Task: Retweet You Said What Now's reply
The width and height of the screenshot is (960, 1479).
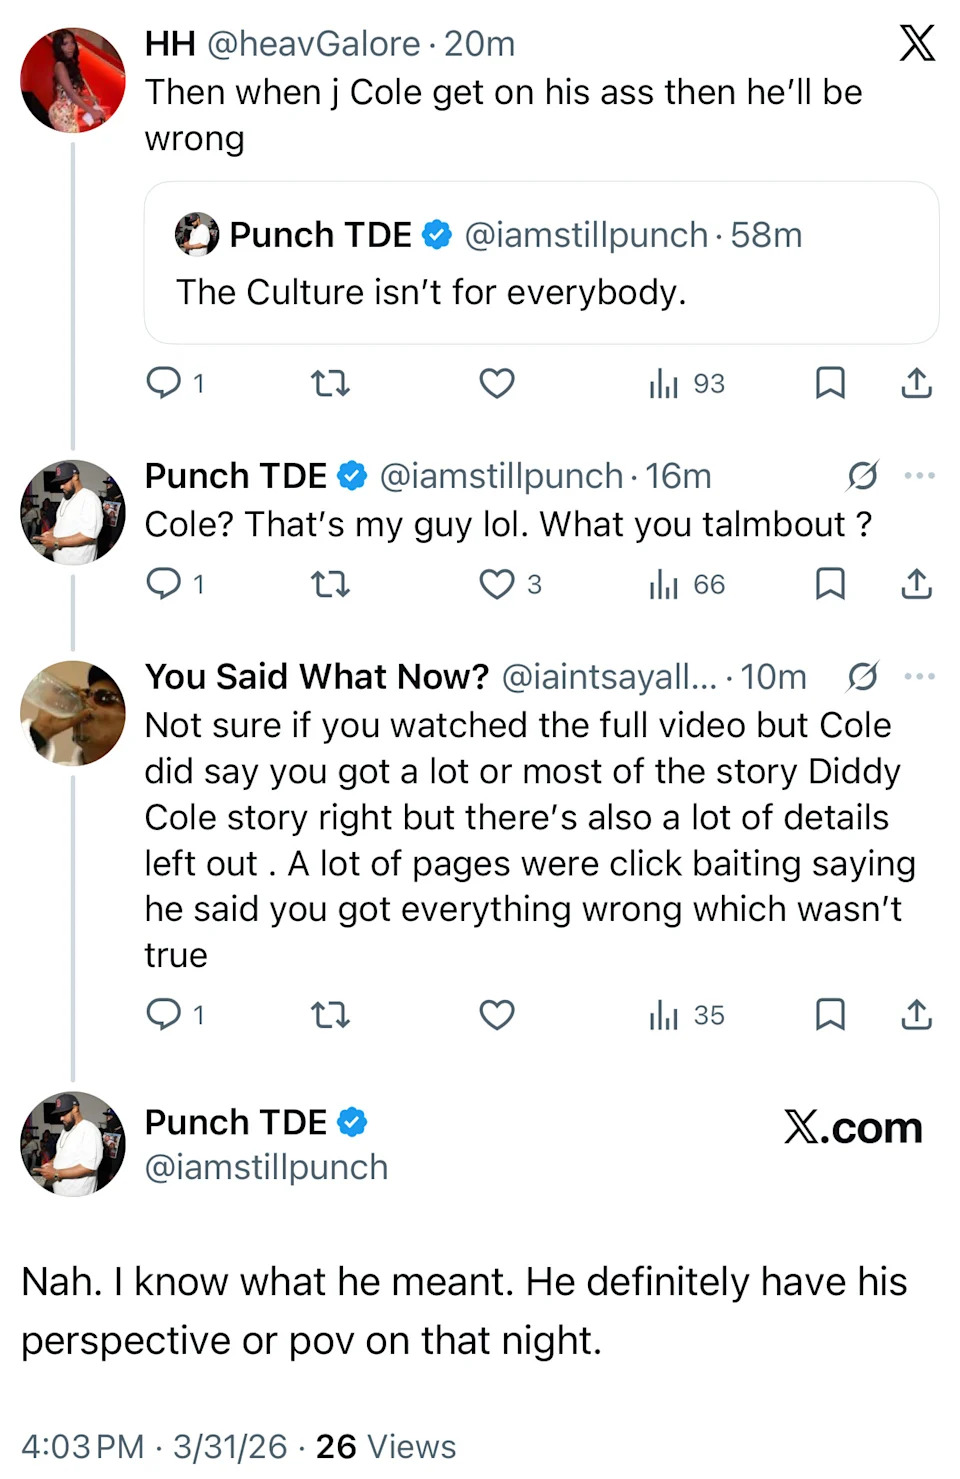Action: tap(331, 1015)
